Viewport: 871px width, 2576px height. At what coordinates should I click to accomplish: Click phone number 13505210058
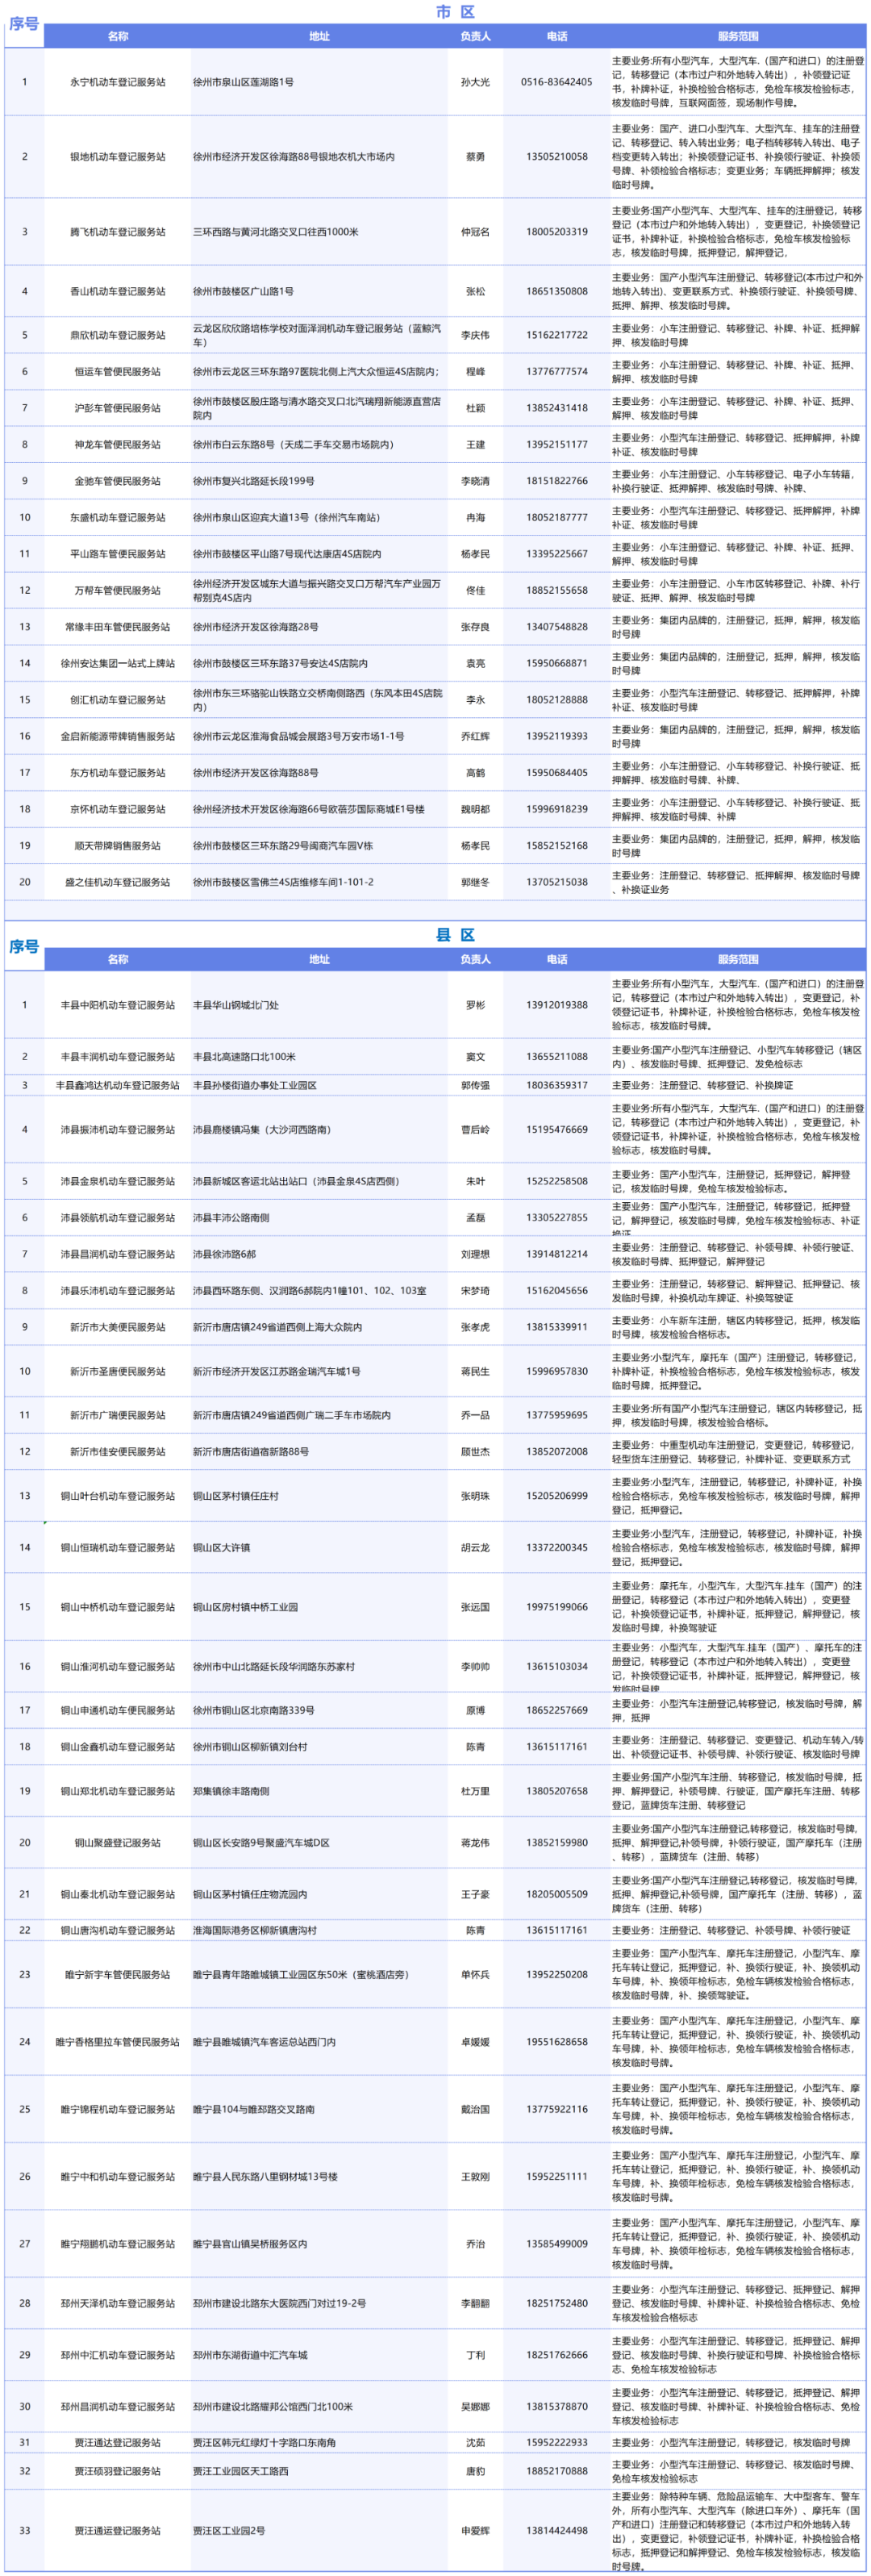coord(557,157)
